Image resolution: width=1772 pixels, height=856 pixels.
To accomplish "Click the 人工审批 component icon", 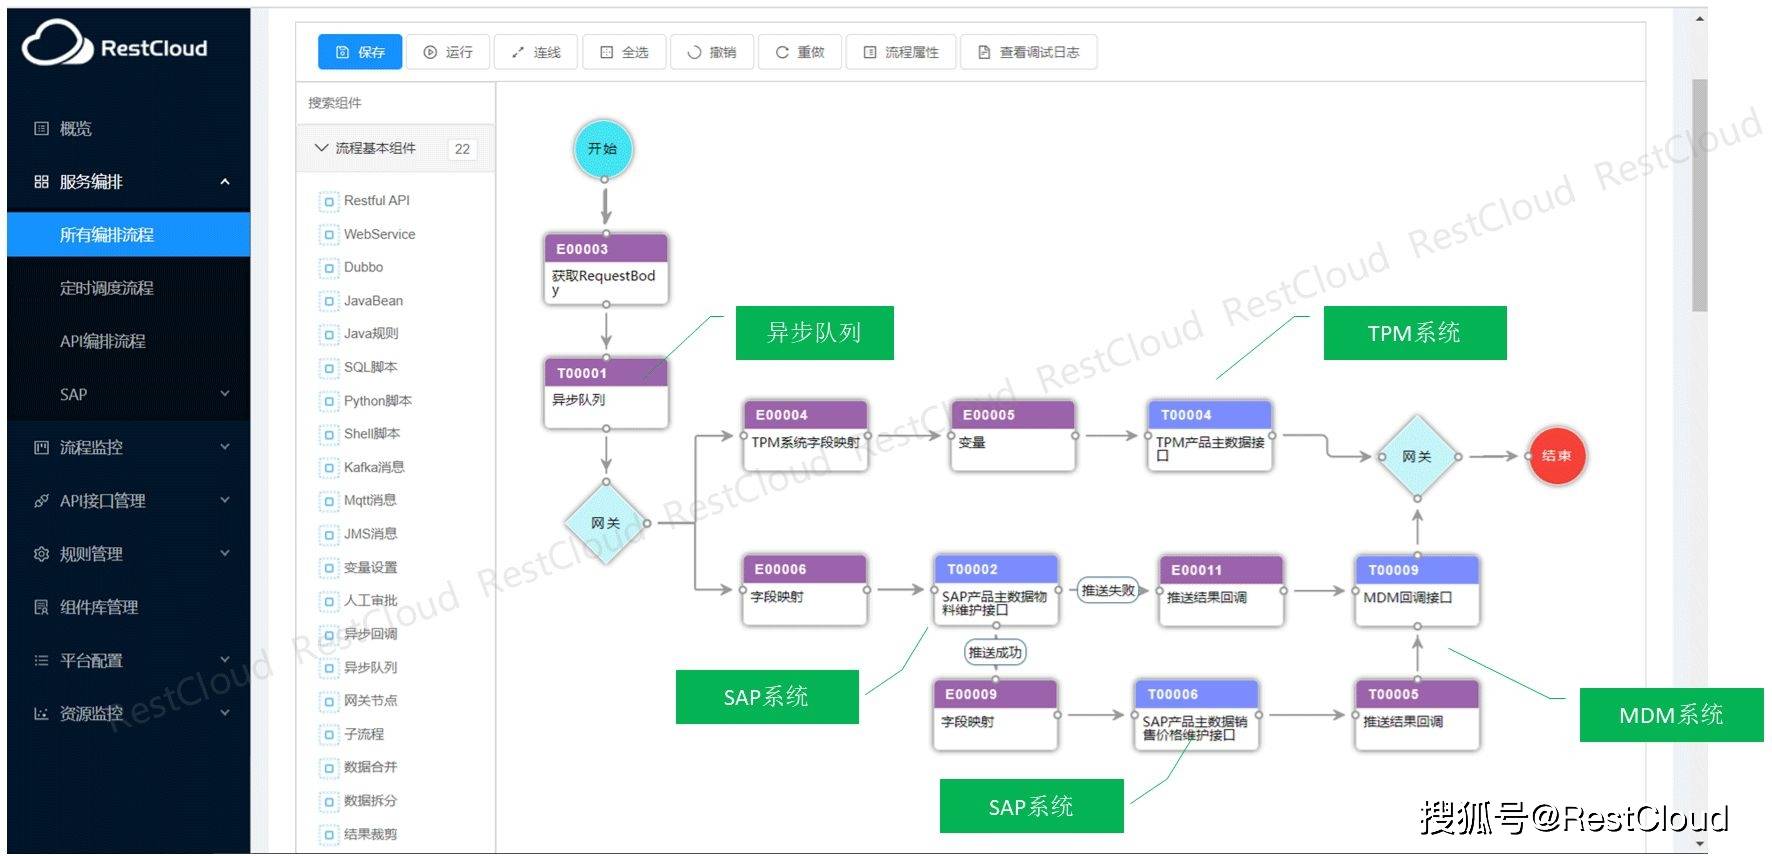I will (329, 601).
